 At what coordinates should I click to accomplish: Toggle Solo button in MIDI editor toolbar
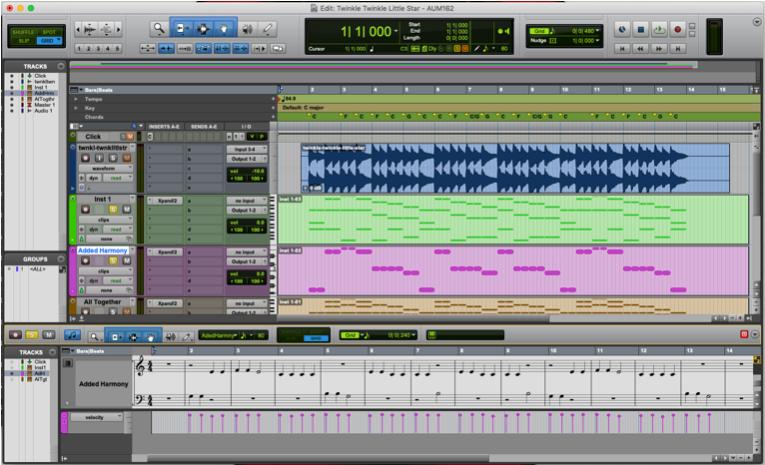tap(32, 335)
